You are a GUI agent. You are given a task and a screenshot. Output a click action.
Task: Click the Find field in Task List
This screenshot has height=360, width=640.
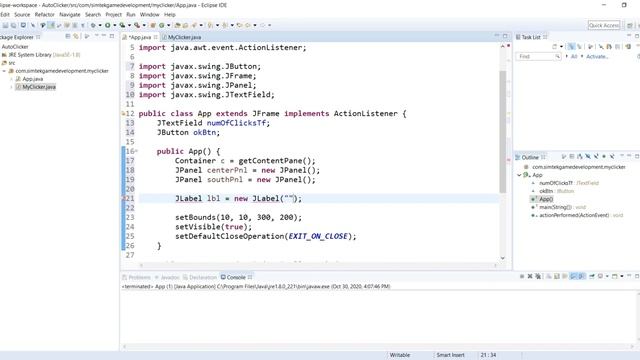click(x=538, y=56)
